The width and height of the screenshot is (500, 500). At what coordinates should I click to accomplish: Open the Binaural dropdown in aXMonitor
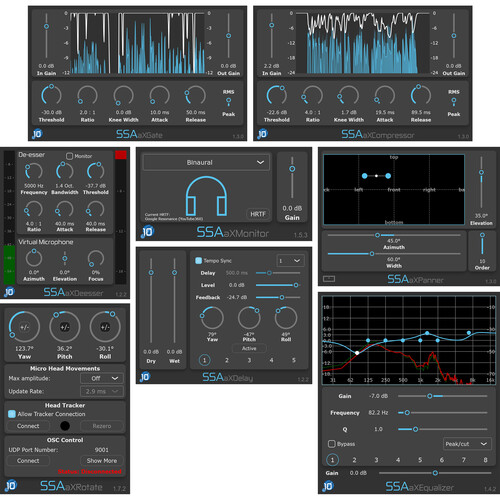click(x=206, y=162)
